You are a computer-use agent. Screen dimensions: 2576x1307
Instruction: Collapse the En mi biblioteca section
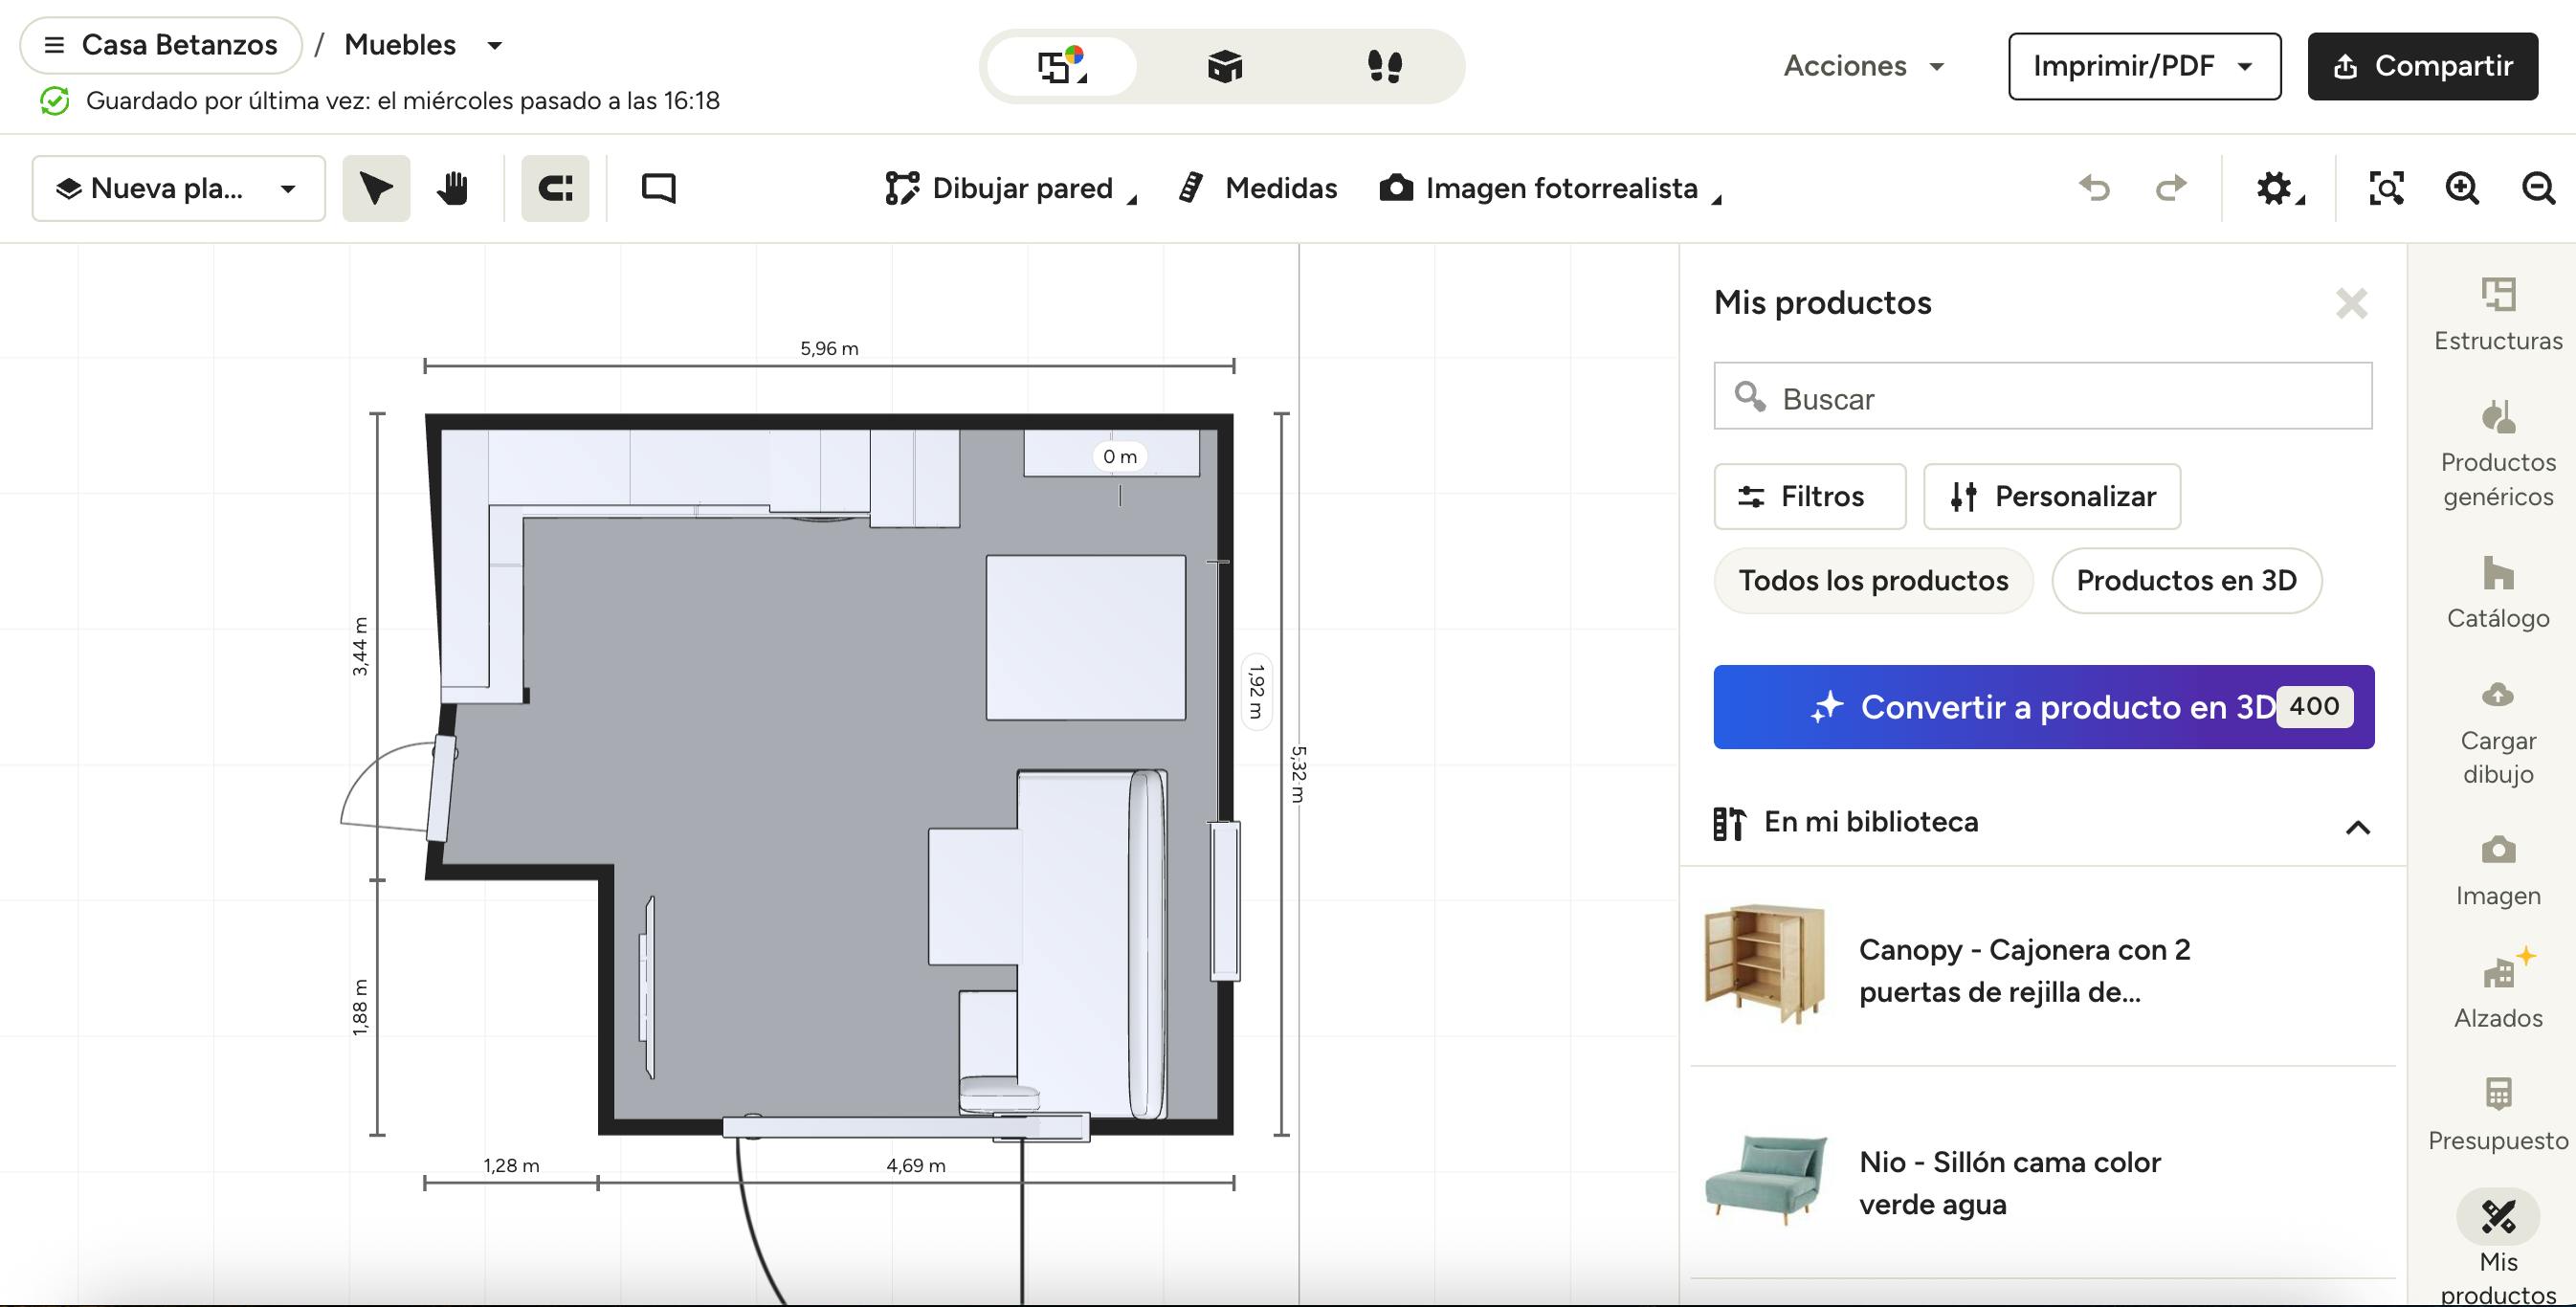point(2357,827)
